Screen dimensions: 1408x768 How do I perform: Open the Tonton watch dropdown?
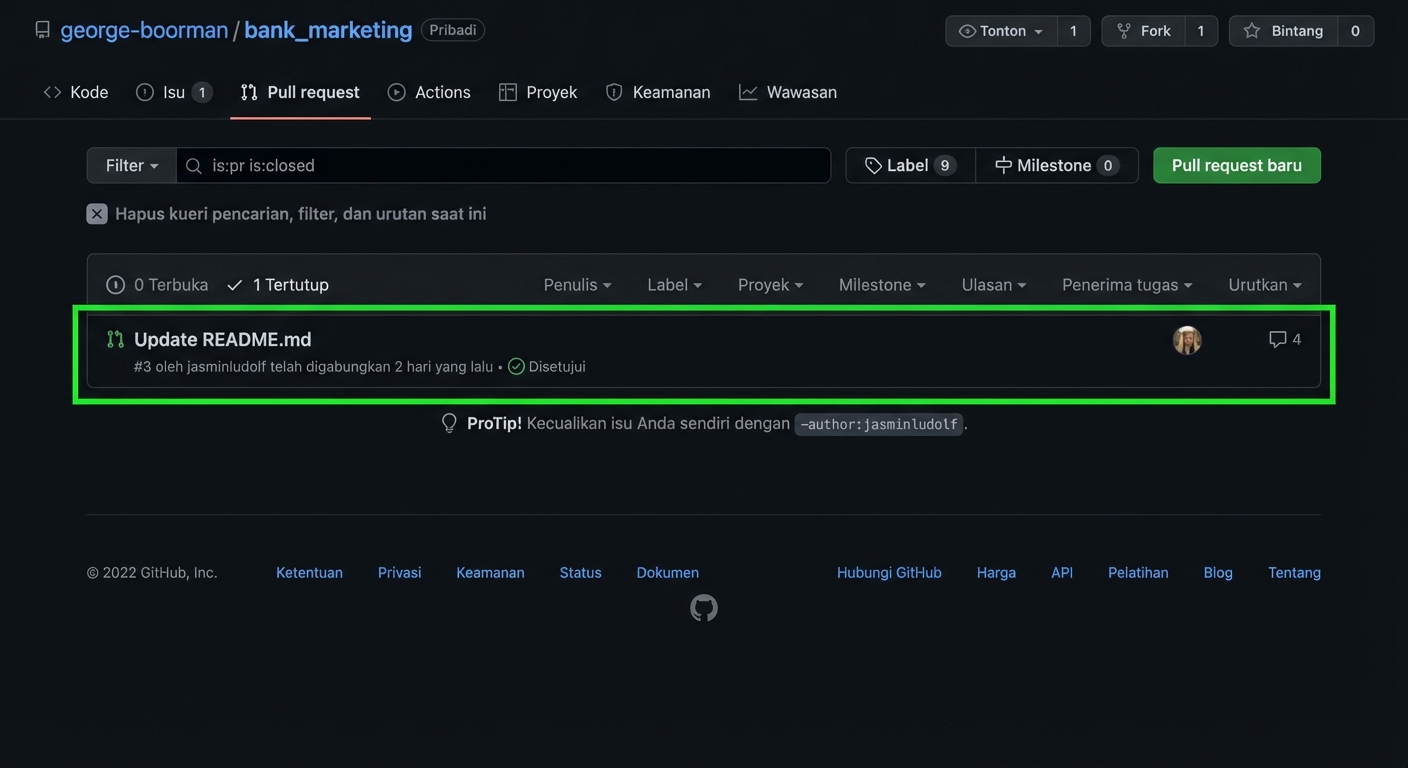point(1001,31)
